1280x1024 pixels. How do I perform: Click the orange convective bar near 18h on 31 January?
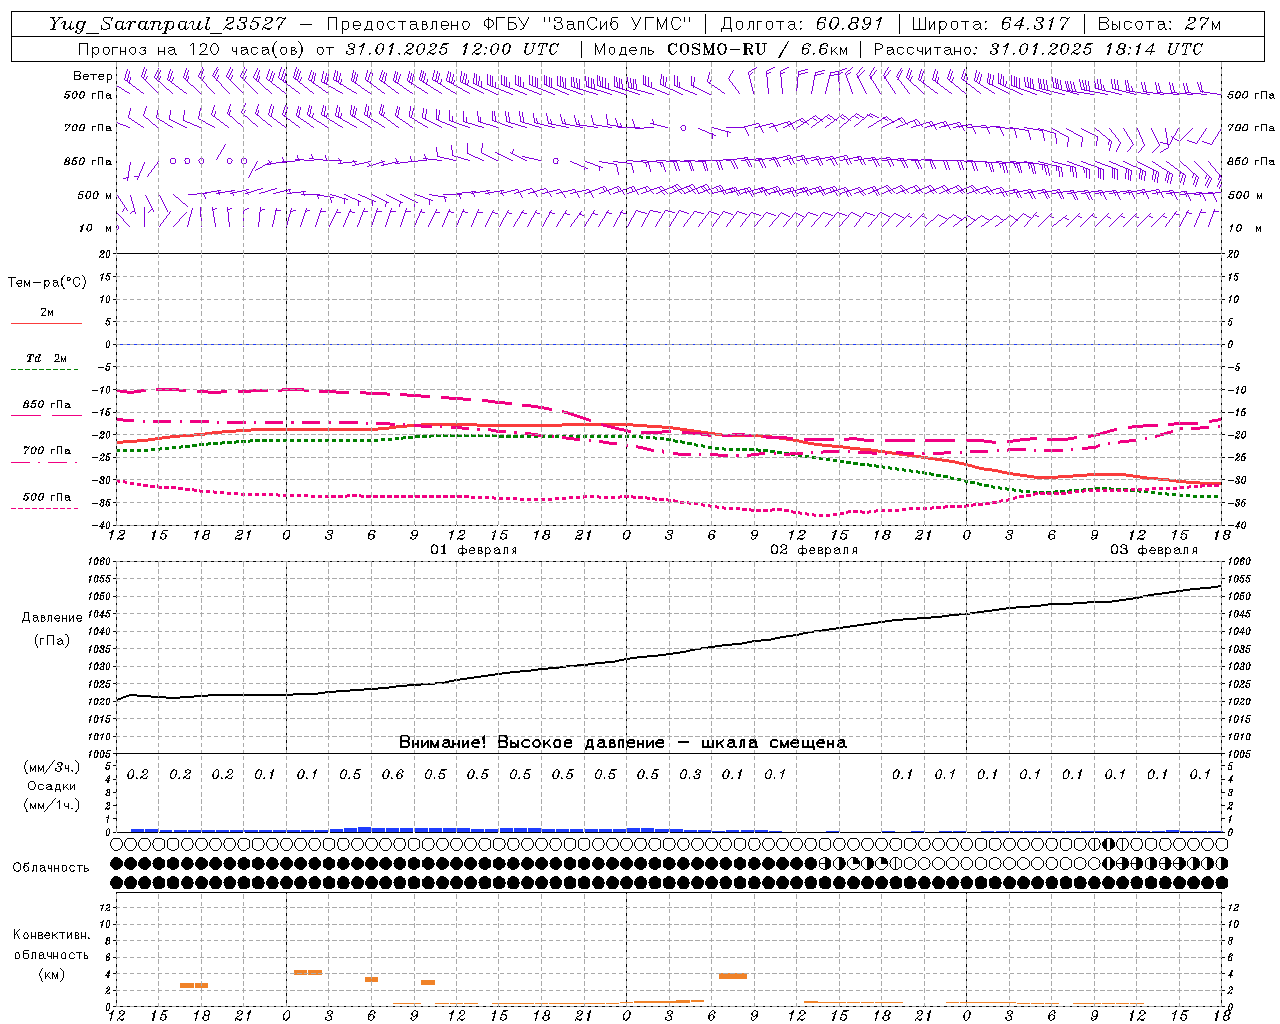point(194,985)
